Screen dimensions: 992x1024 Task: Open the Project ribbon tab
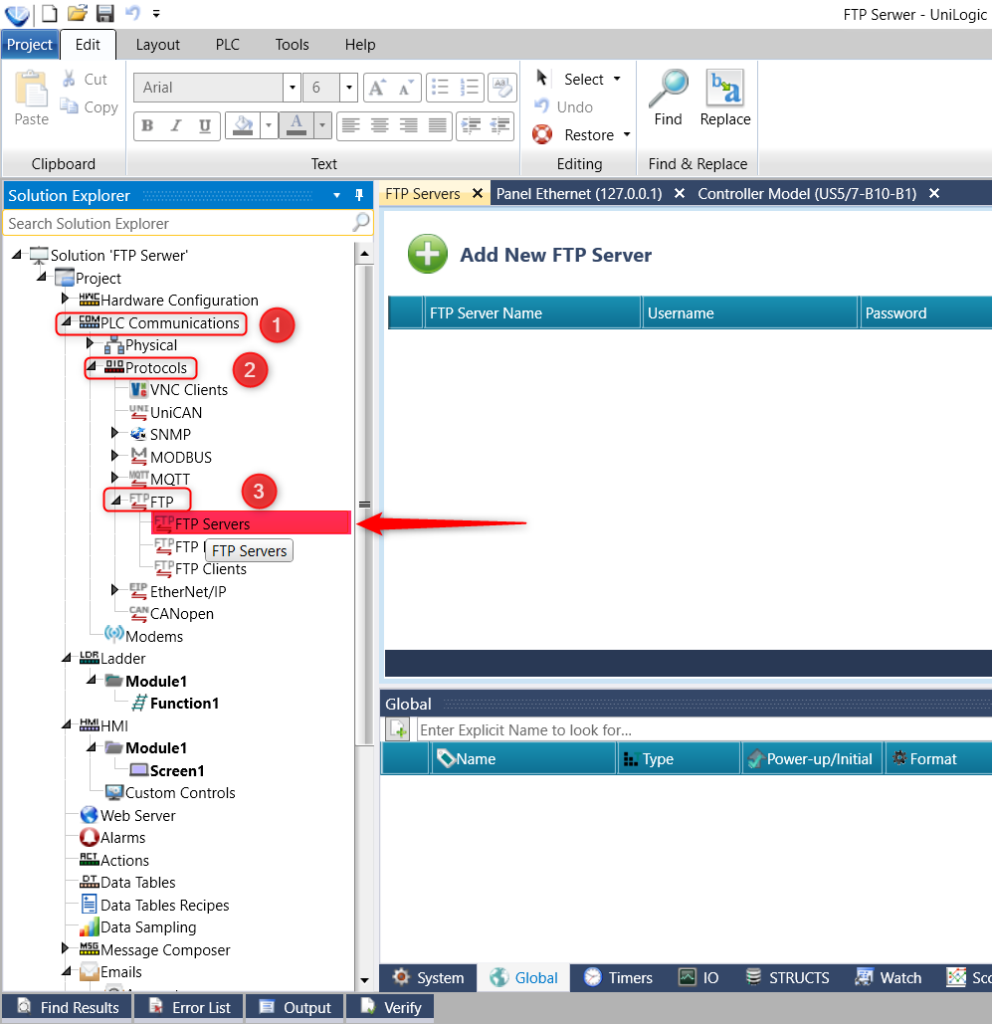click(30, 44)
